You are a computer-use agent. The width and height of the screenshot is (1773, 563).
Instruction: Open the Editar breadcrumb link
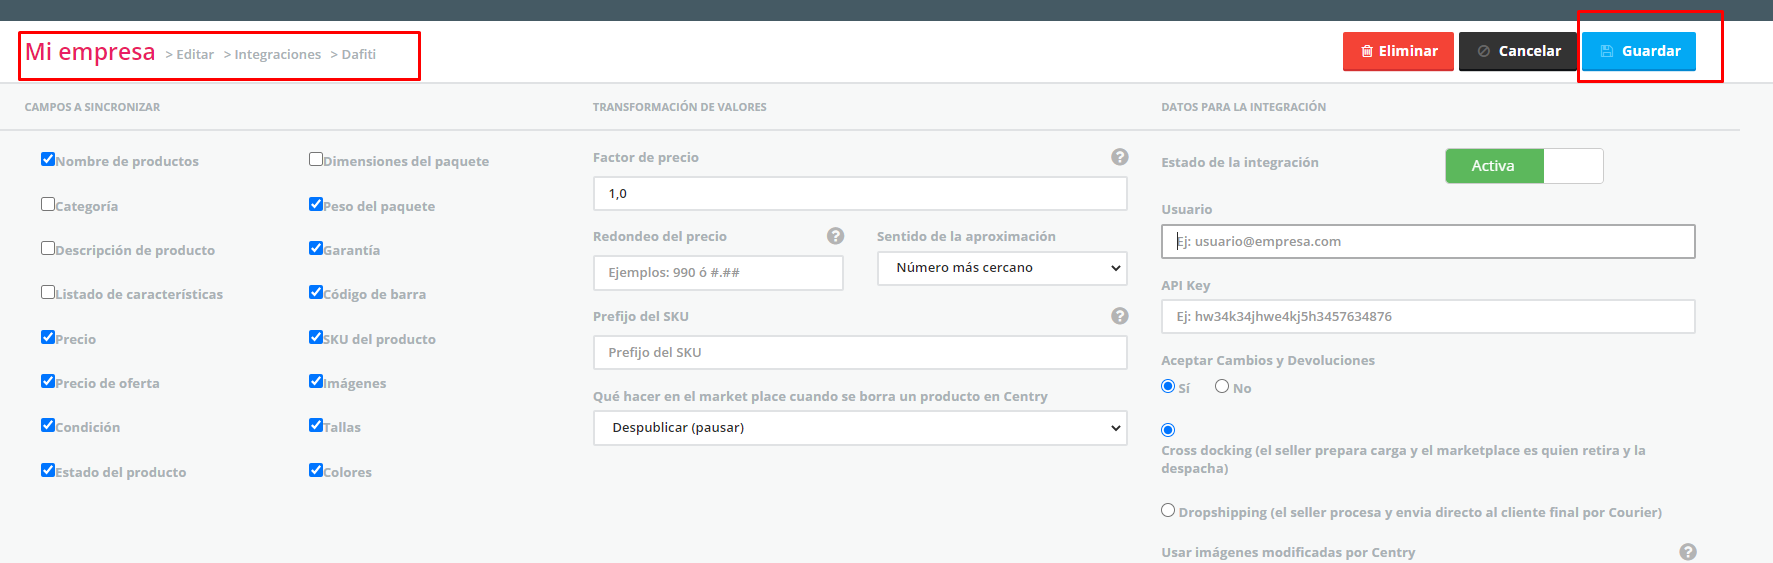[x=195, y=54]
